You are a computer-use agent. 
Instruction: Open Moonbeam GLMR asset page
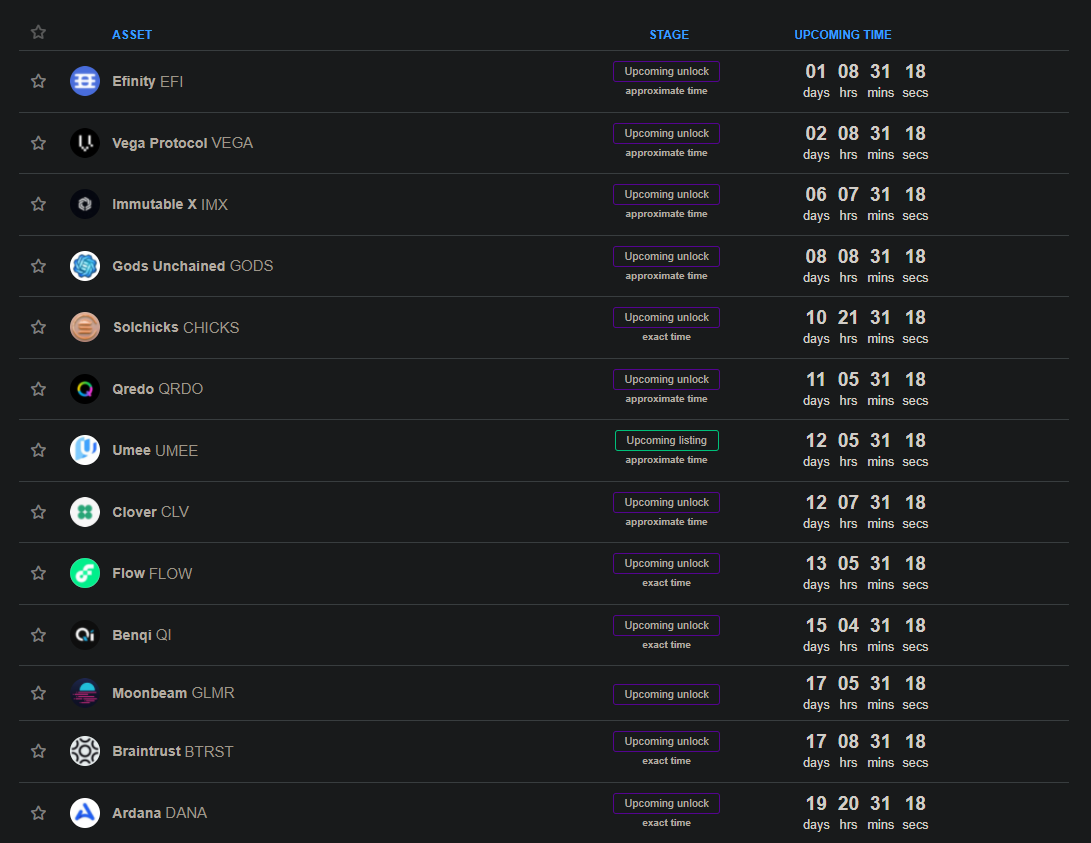point(173,693)
